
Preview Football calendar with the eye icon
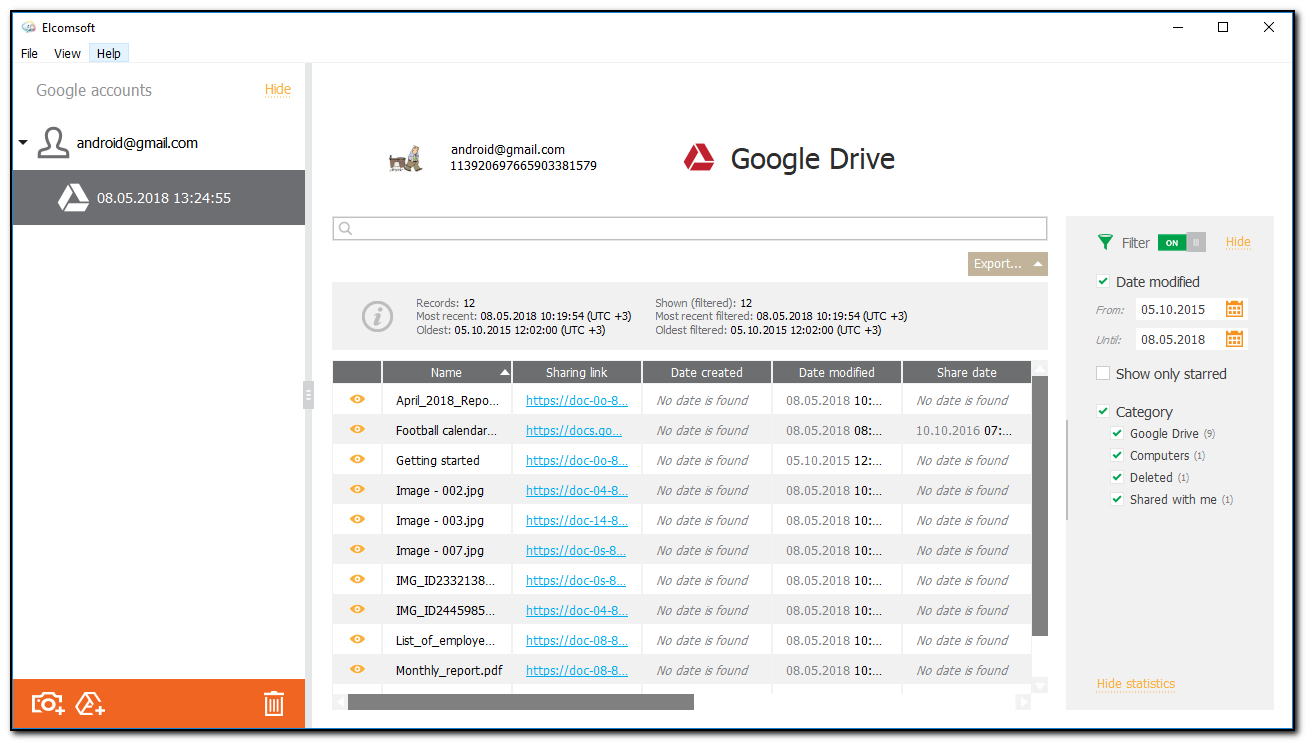click(x=357, y=429)
